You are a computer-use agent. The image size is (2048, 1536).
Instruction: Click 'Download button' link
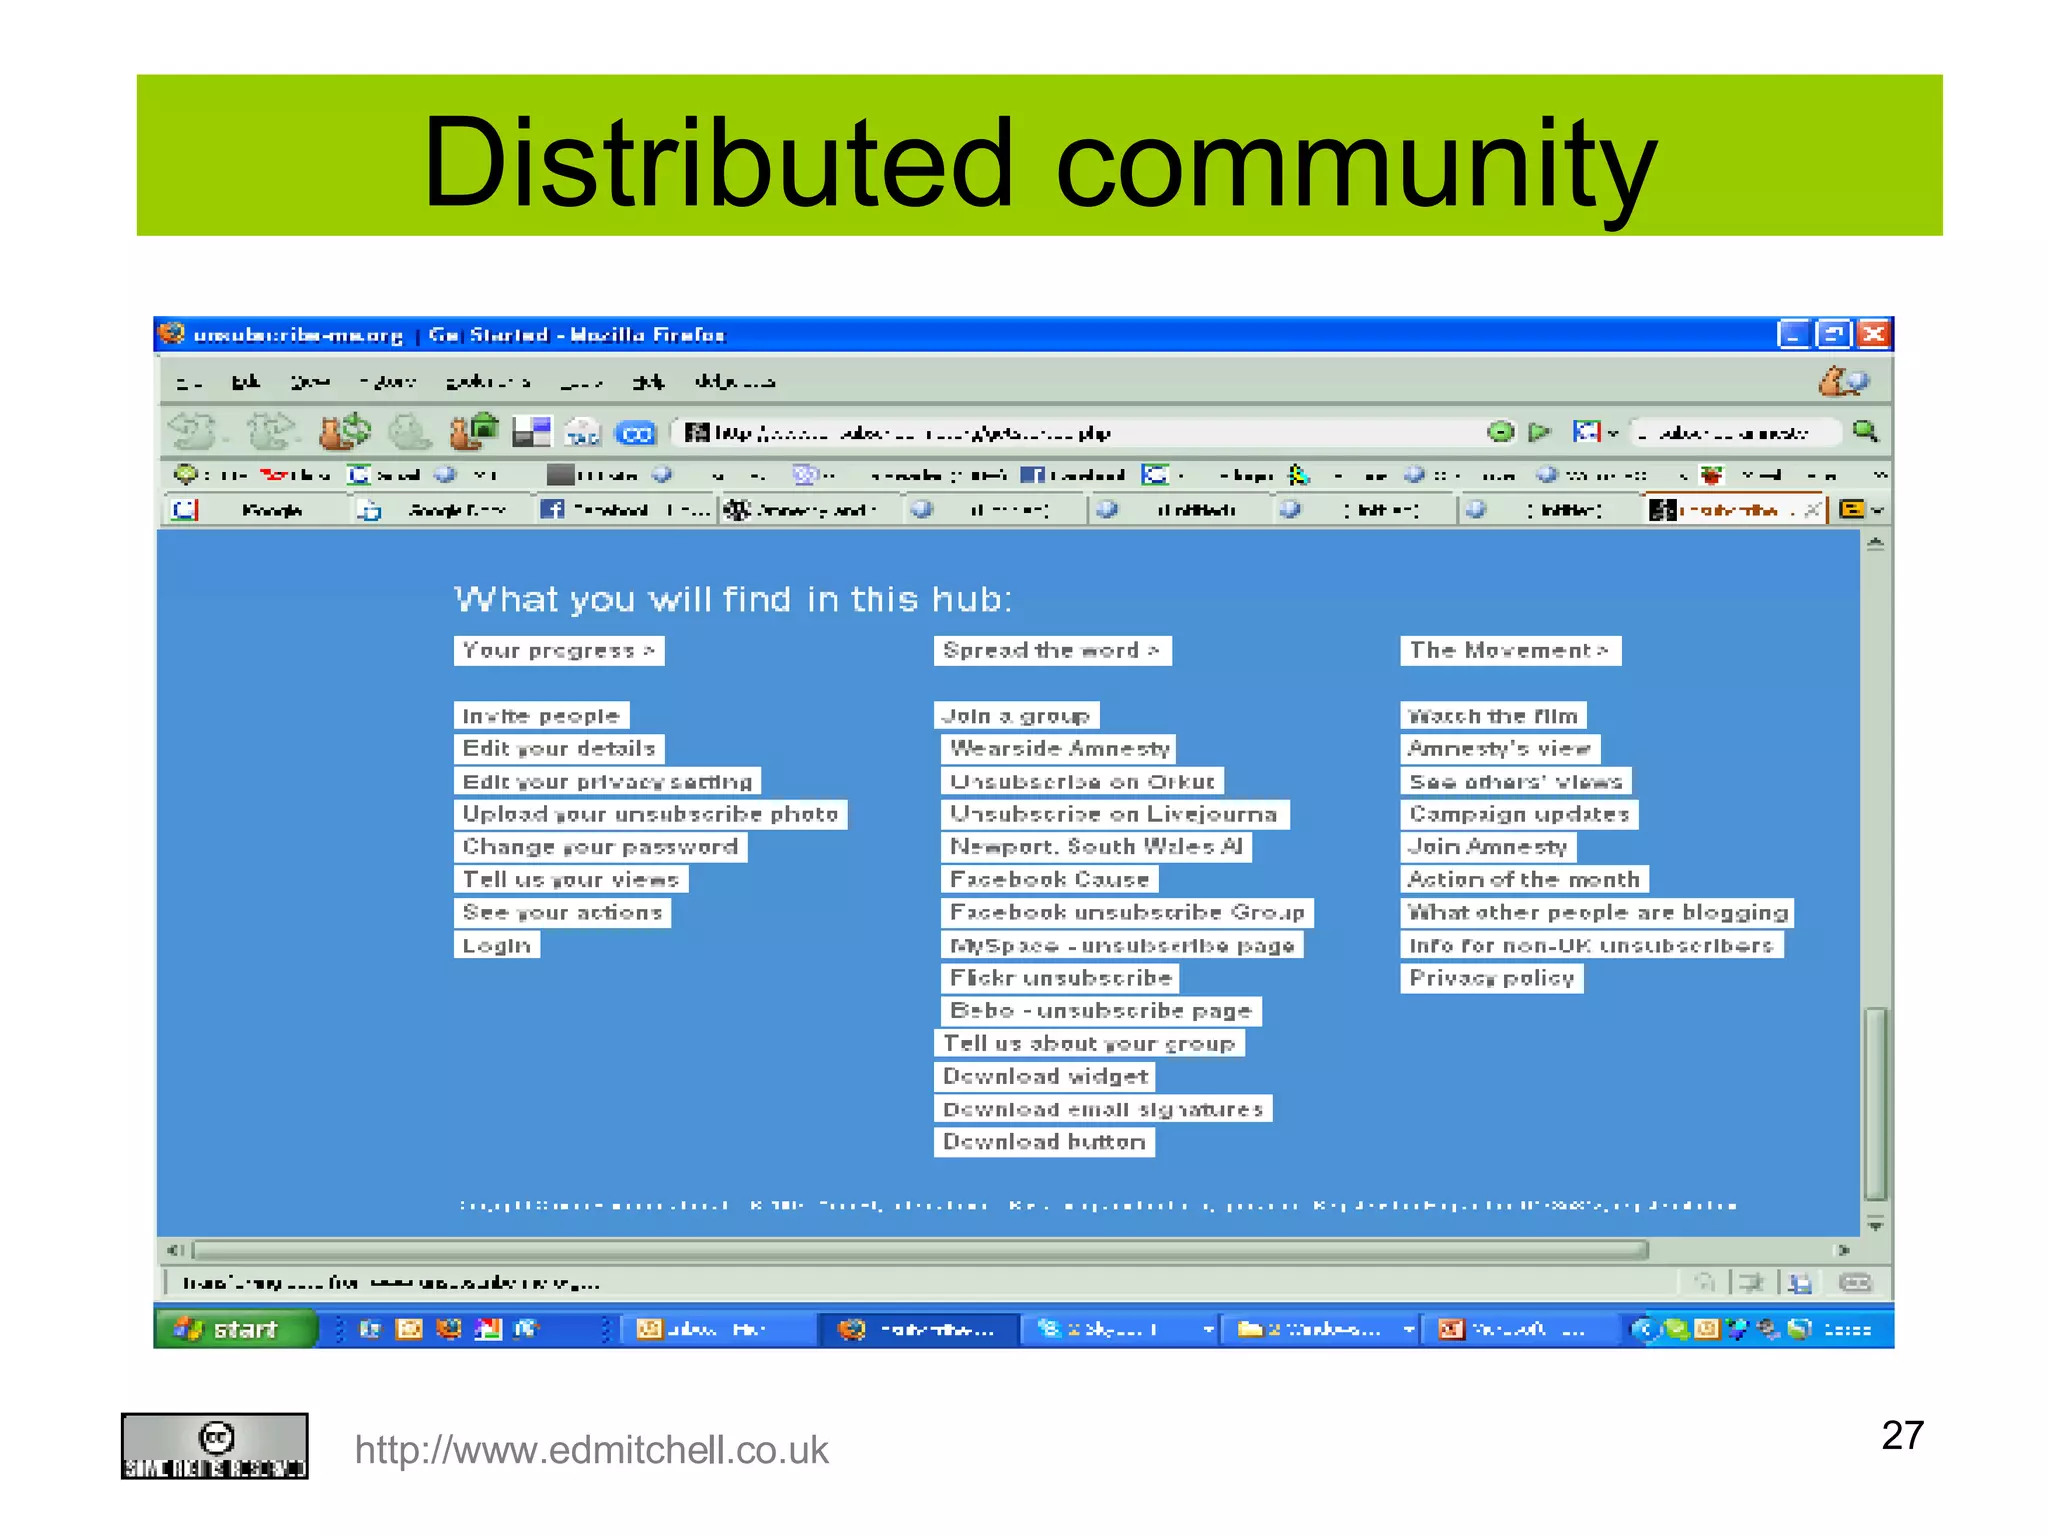1044,1142
